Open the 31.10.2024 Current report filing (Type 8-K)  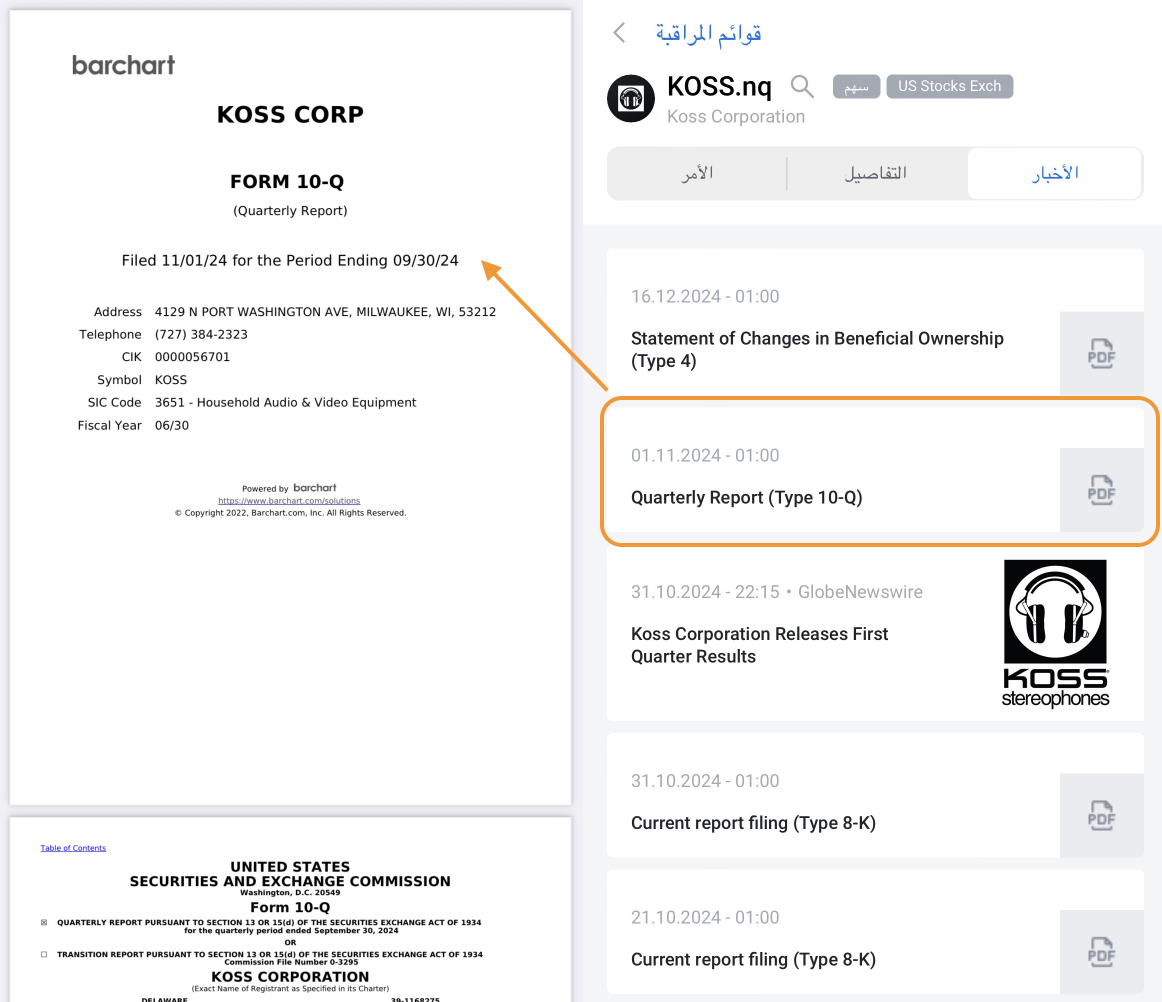[875, 795]
